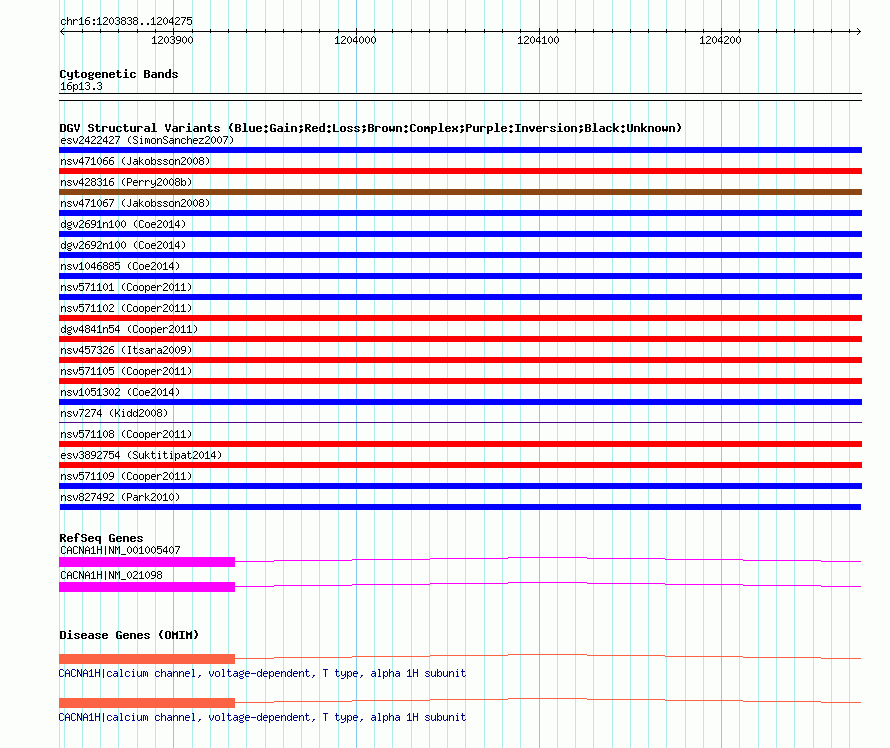Select the blue bar under nsv1051302

click(460, 402)
